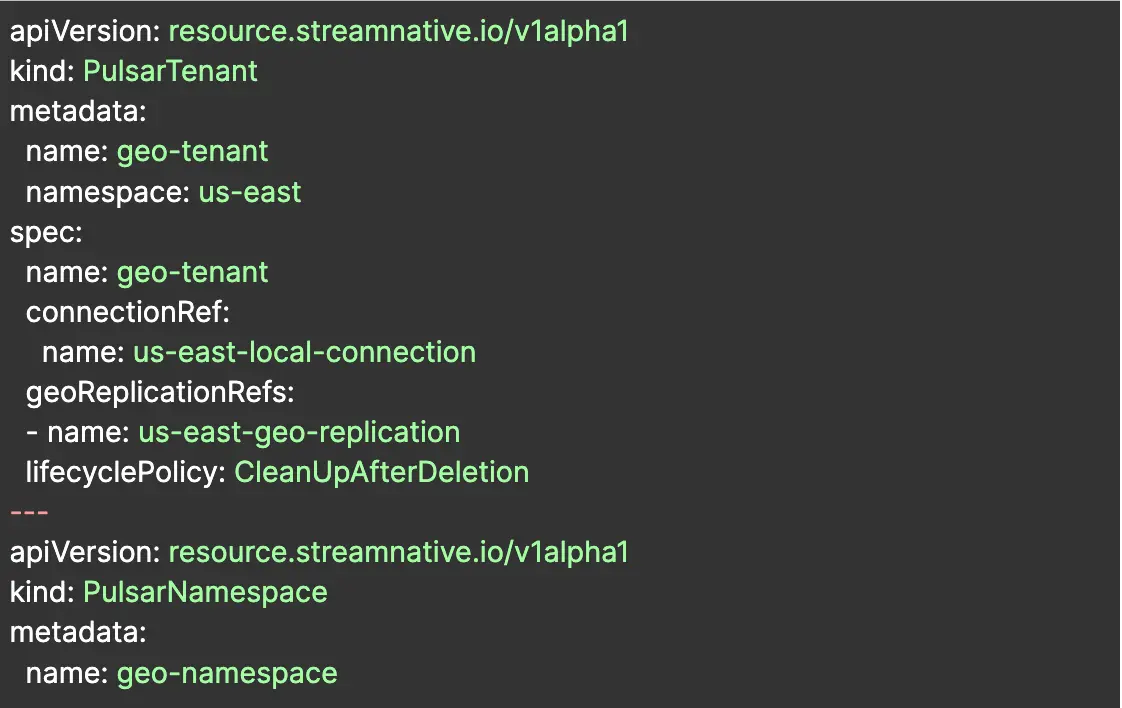The height and width of the screenshot is (708, 1122).
Task: Click the geoReplicationRefs key
Action: tap(160, 392)
